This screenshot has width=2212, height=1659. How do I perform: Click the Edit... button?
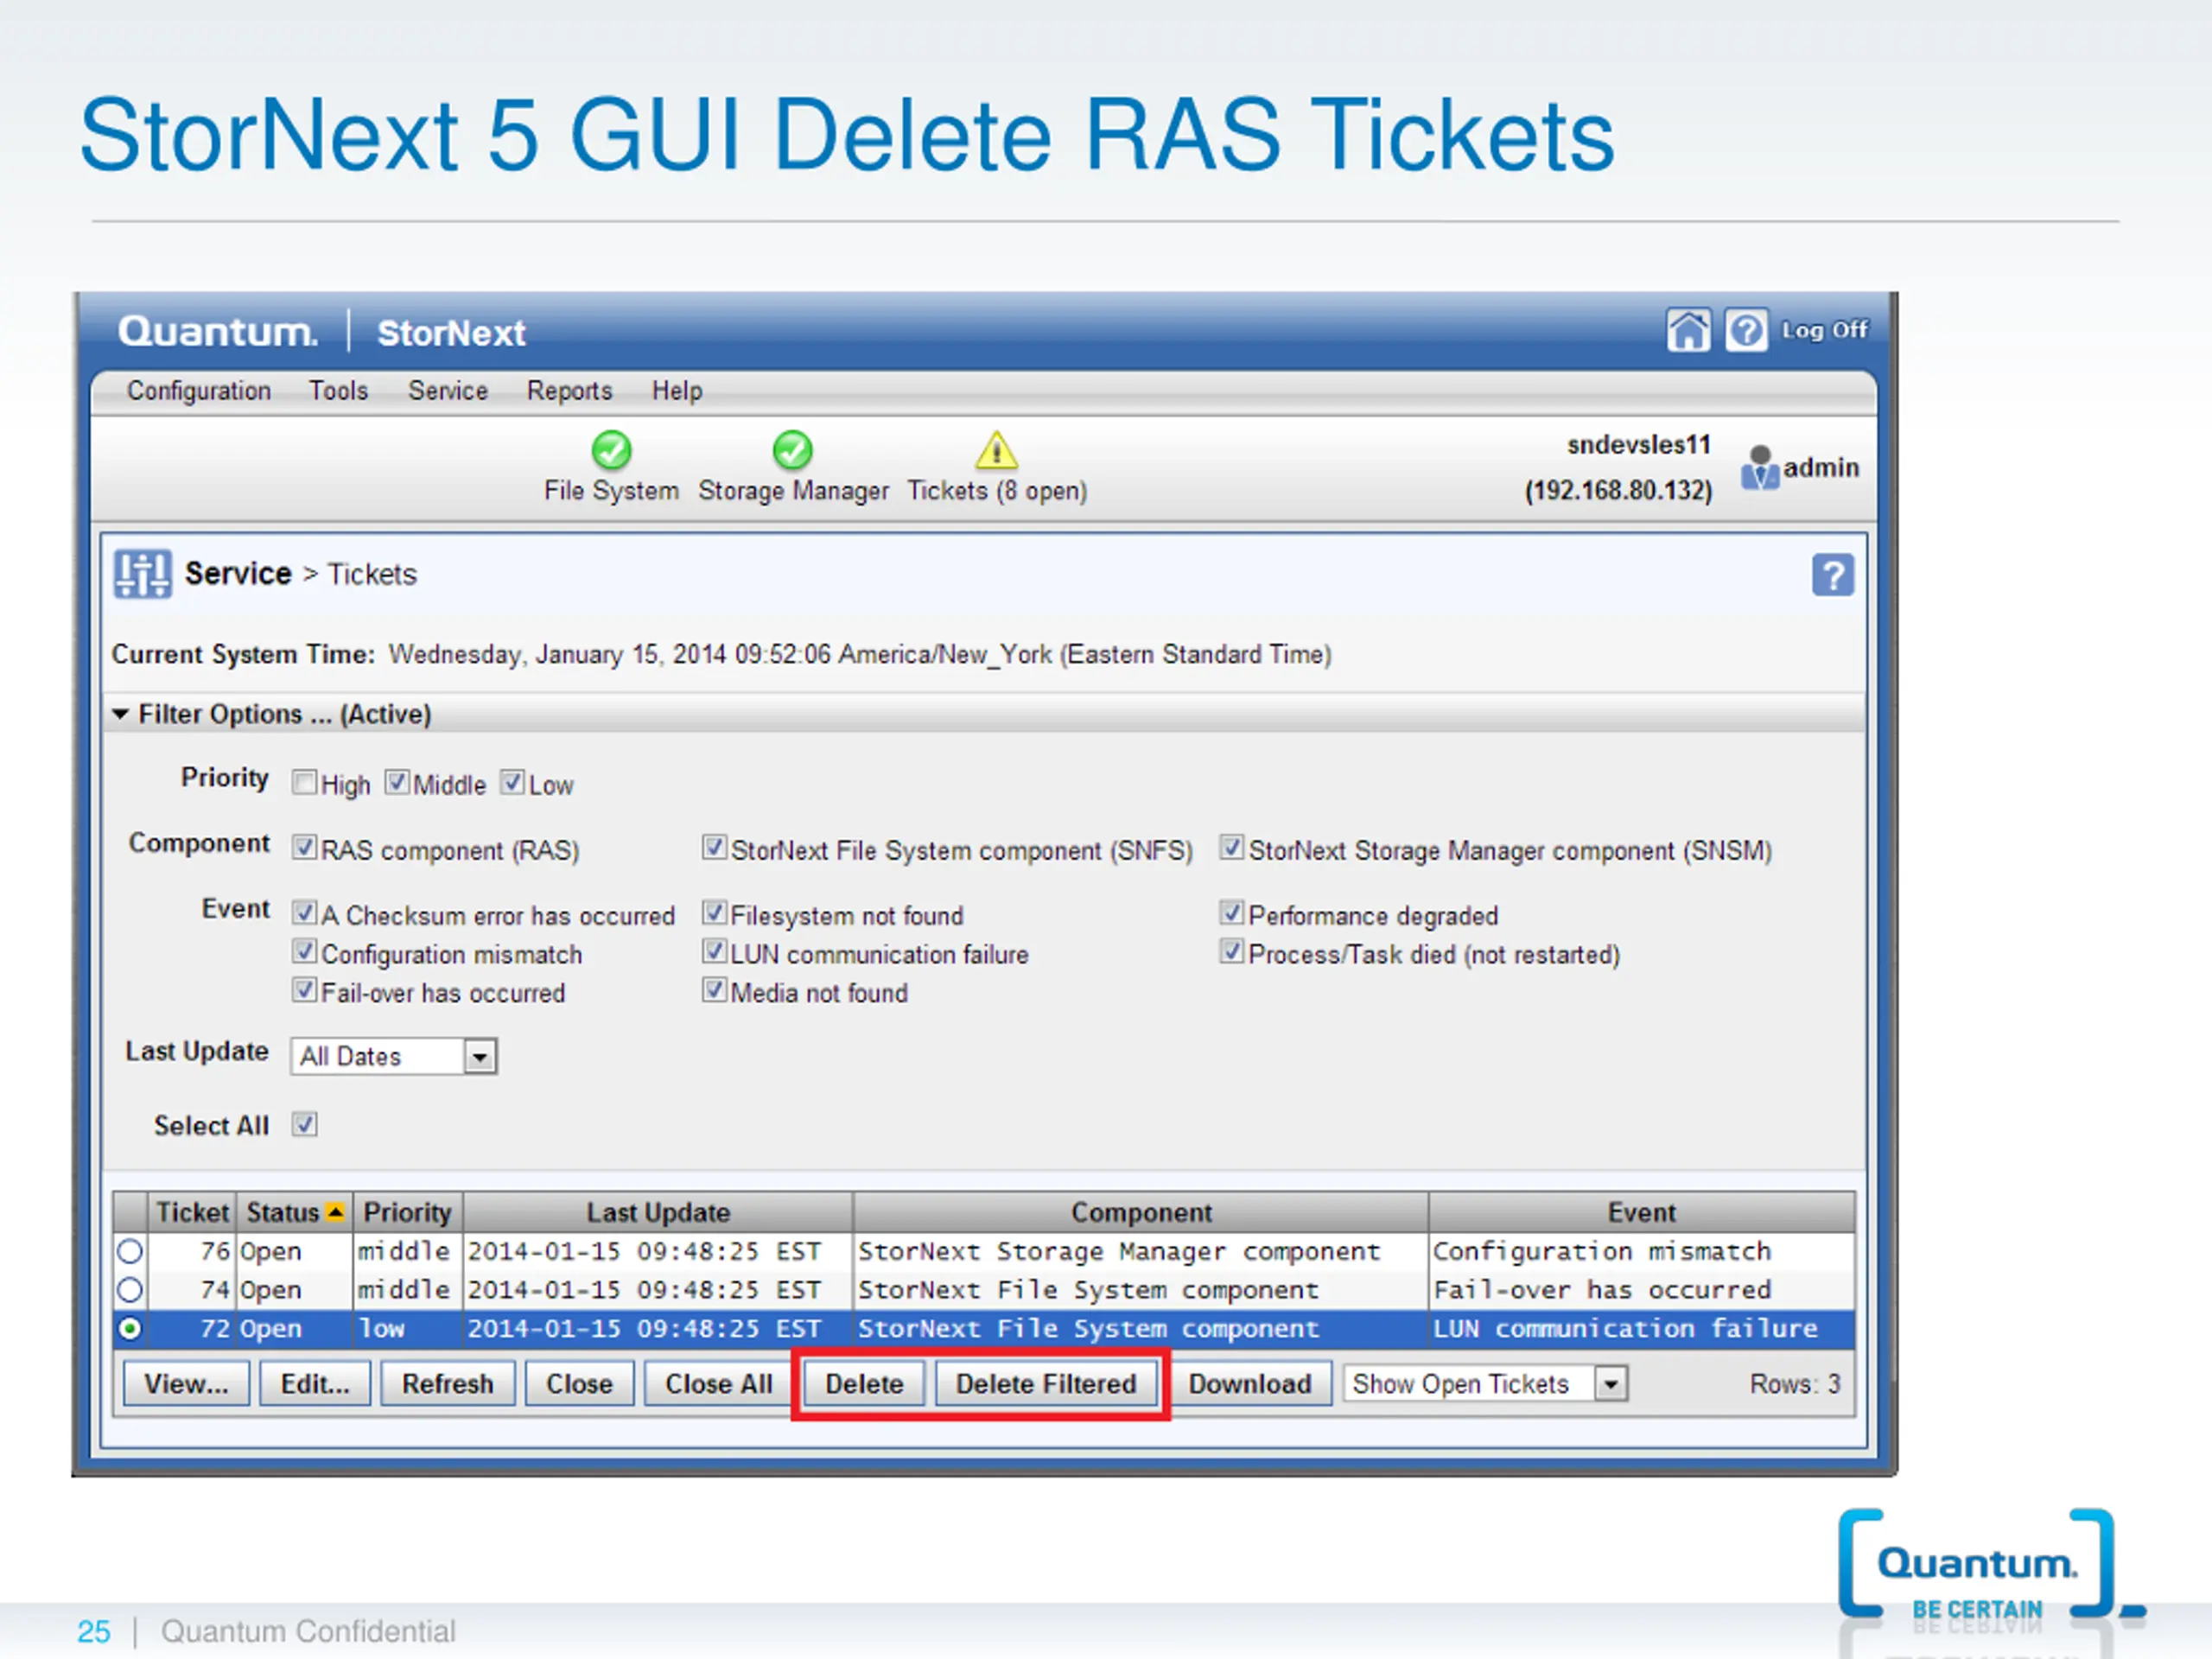[x=315, y=1384]
